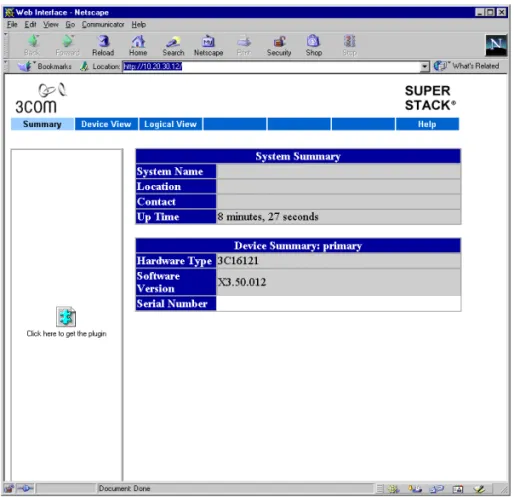This screenshot has height=497, width=514.
Task: Open the Communicator menu
Action: (x=103, y=25)
